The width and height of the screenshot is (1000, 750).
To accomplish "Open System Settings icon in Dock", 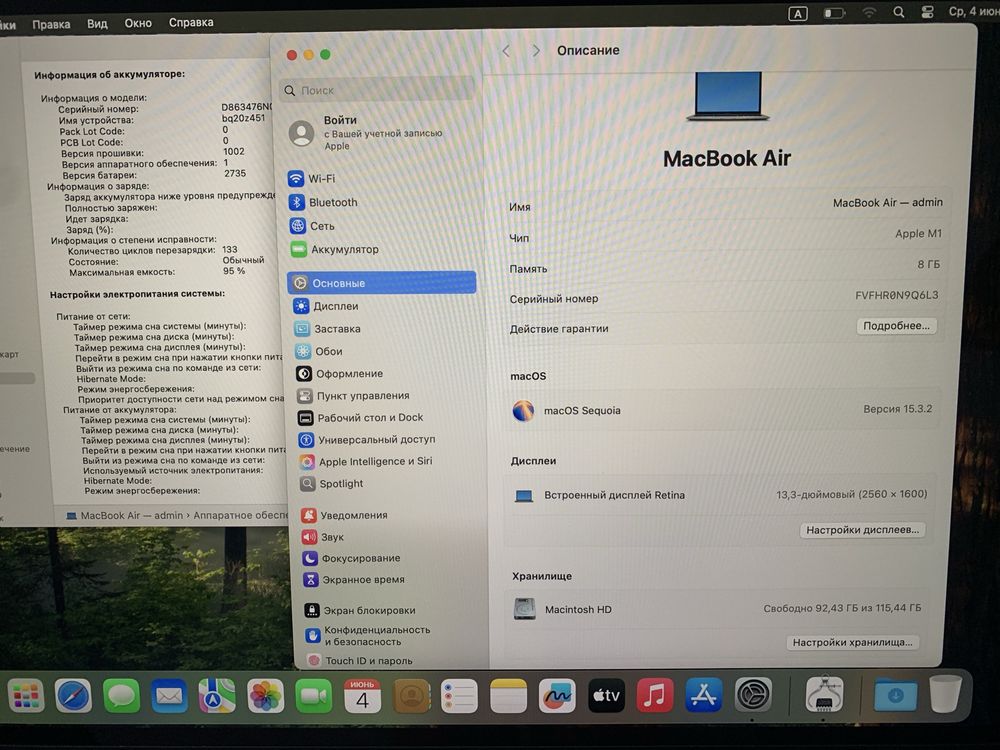I will [x=753, y=694].
